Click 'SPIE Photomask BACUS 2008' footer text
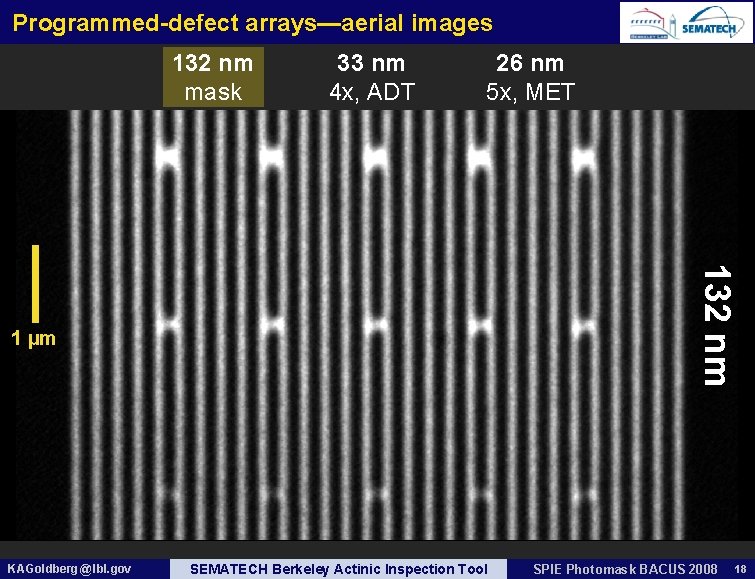Screen dimensions: 755x579 [x=625, y=569]
